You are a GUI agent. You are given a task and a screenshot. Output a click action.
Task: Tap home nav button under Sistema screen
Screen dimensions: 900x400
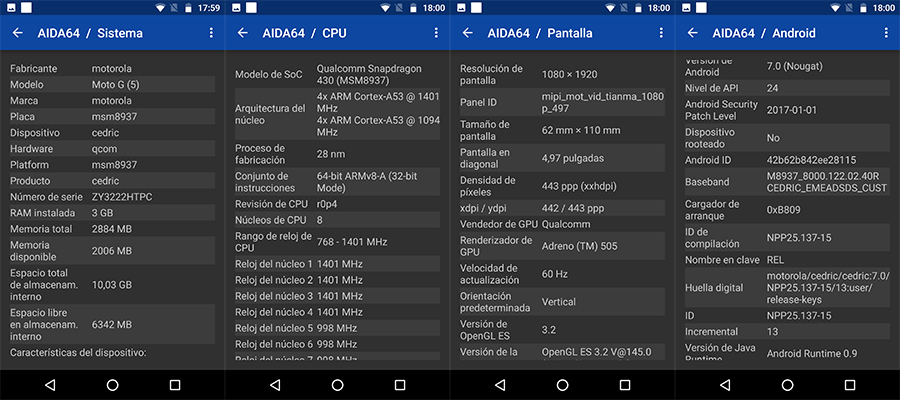[x=112, y=385]
